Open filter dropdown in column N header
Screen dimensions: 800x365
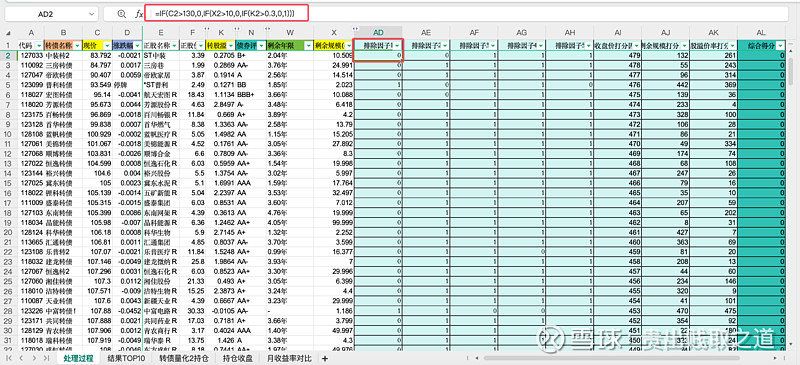point(261,45)
